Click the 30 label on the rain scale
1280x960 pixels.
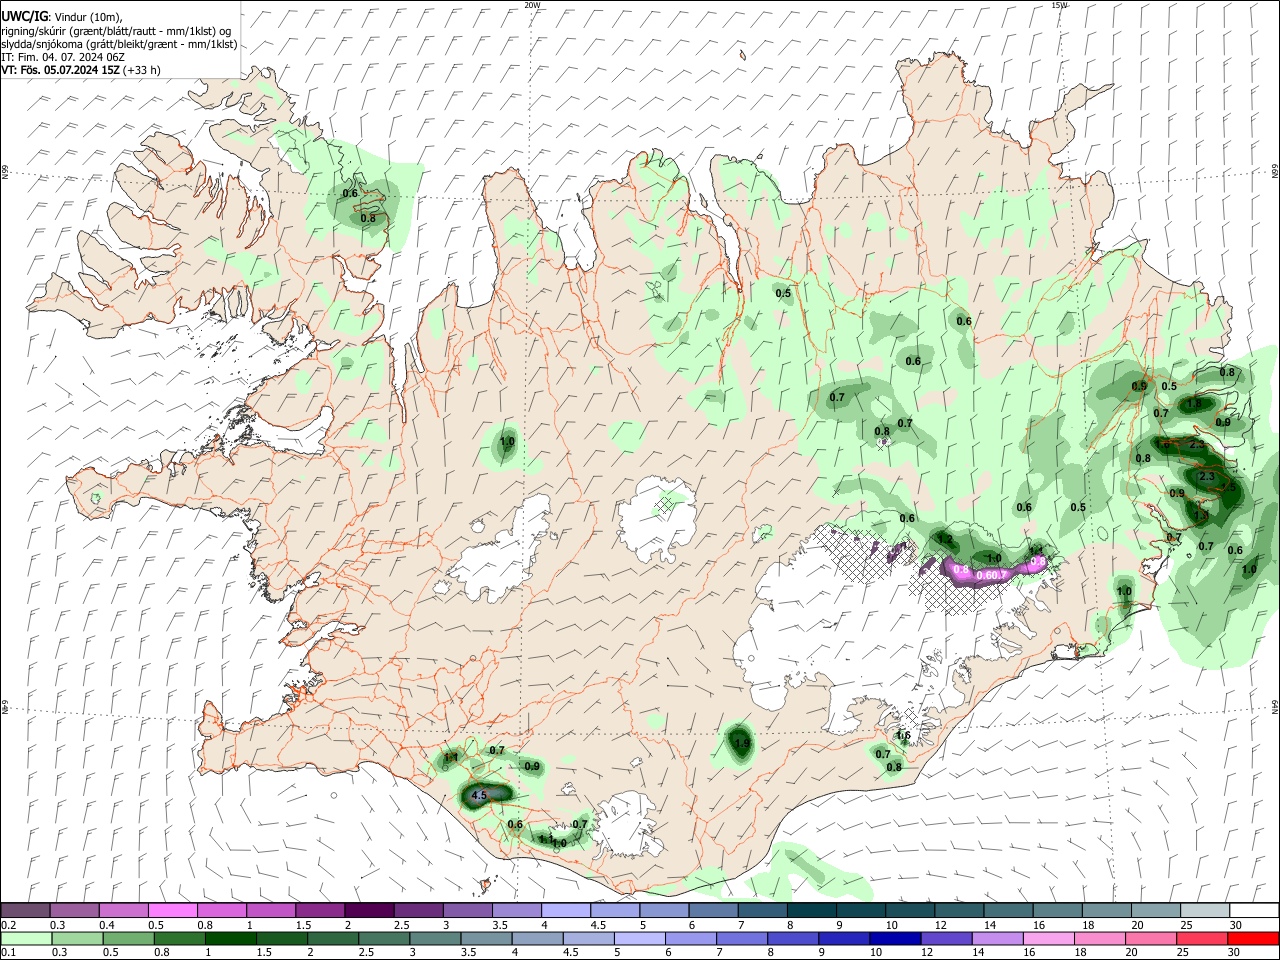point(1235,953)
